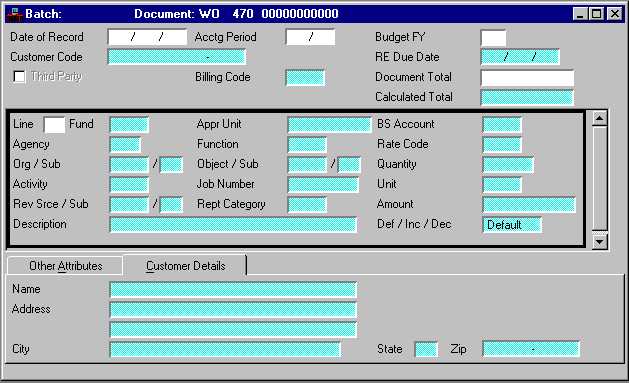The height and width of the screenshot is (383, 629).
Task: Click the Amount field
Action: tap(529, 205)
